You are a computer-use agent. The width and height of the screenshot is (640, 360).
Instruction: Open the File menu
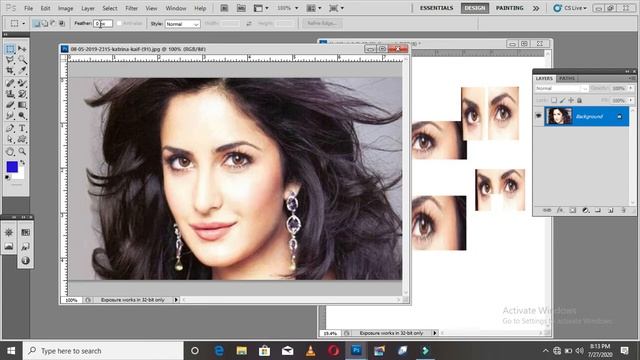coord(28,8)
